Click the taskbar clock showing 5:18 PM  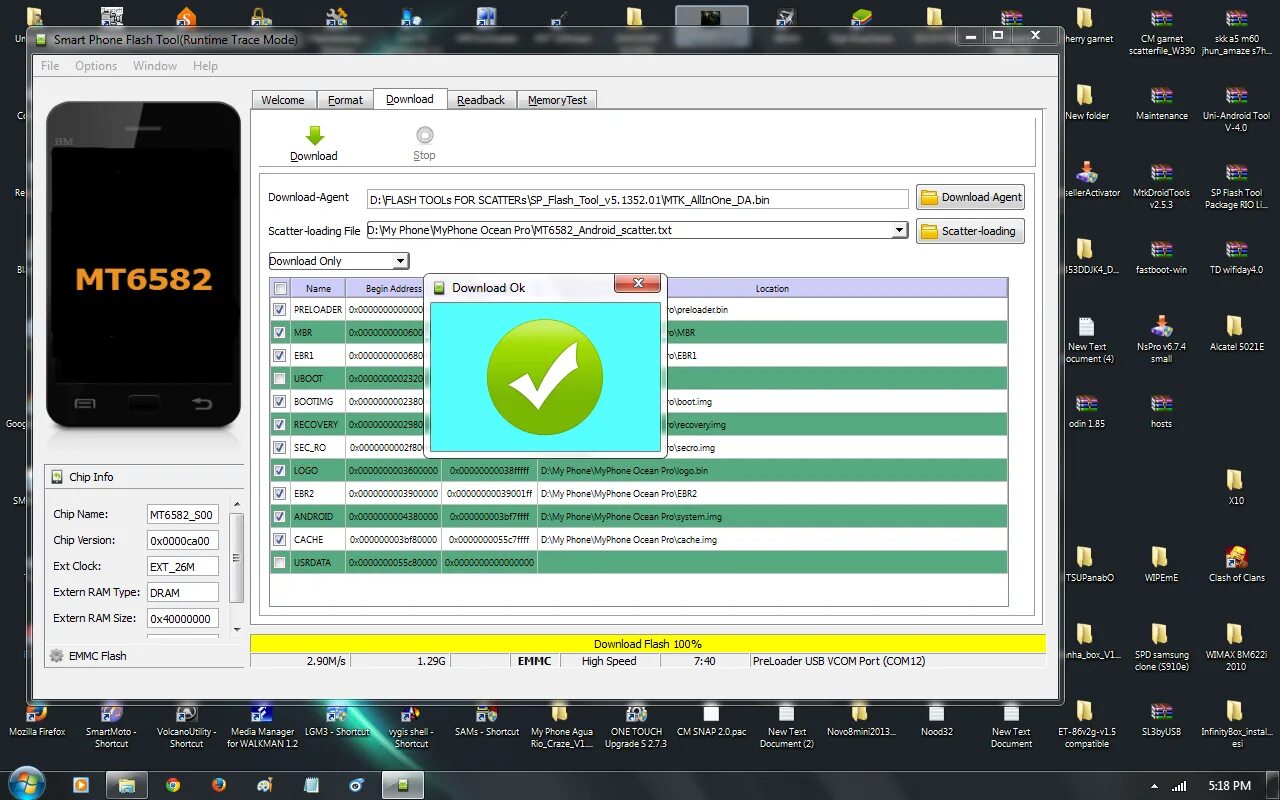pos(1229,786)
